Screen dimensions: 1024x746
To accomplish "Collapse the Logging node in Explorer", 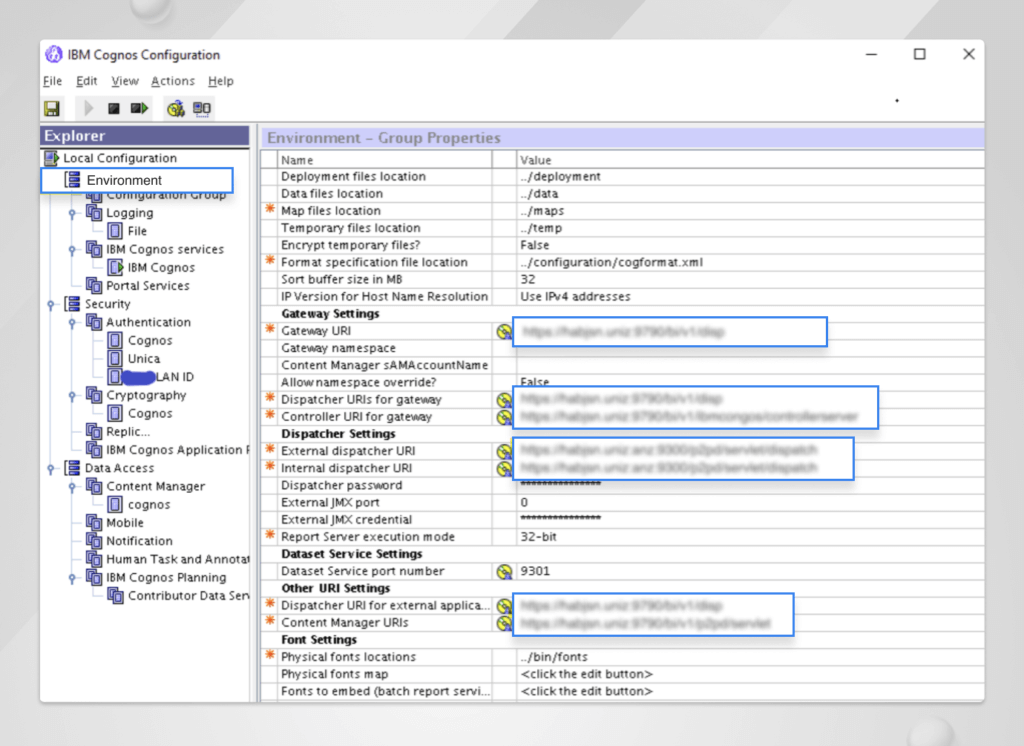I will click(71, 213).
